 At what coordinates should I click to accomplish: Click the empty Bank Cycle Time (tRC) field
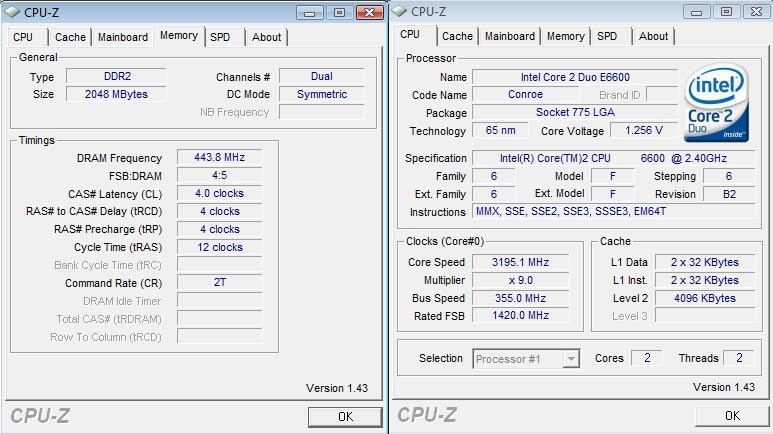click(x=219, y=265)
